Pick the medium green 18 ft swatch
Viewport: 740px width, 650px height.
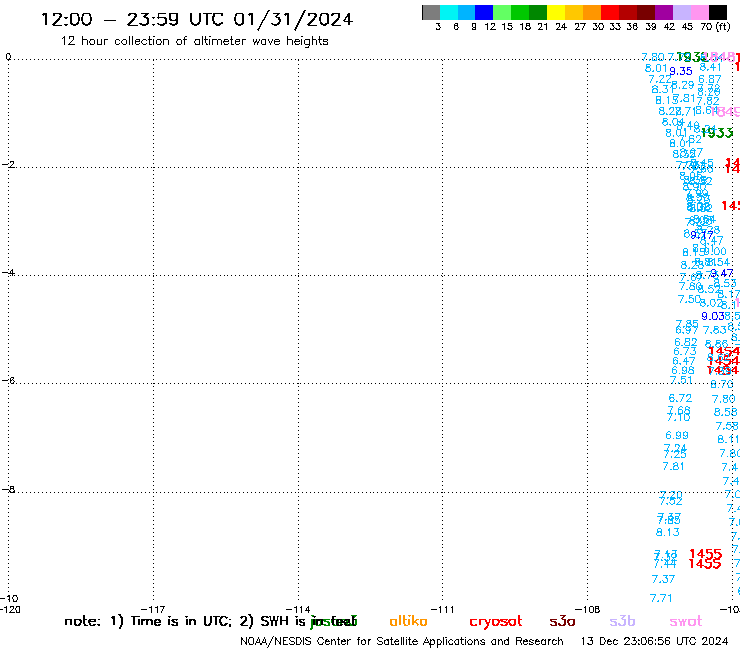[x=521, y=12]
